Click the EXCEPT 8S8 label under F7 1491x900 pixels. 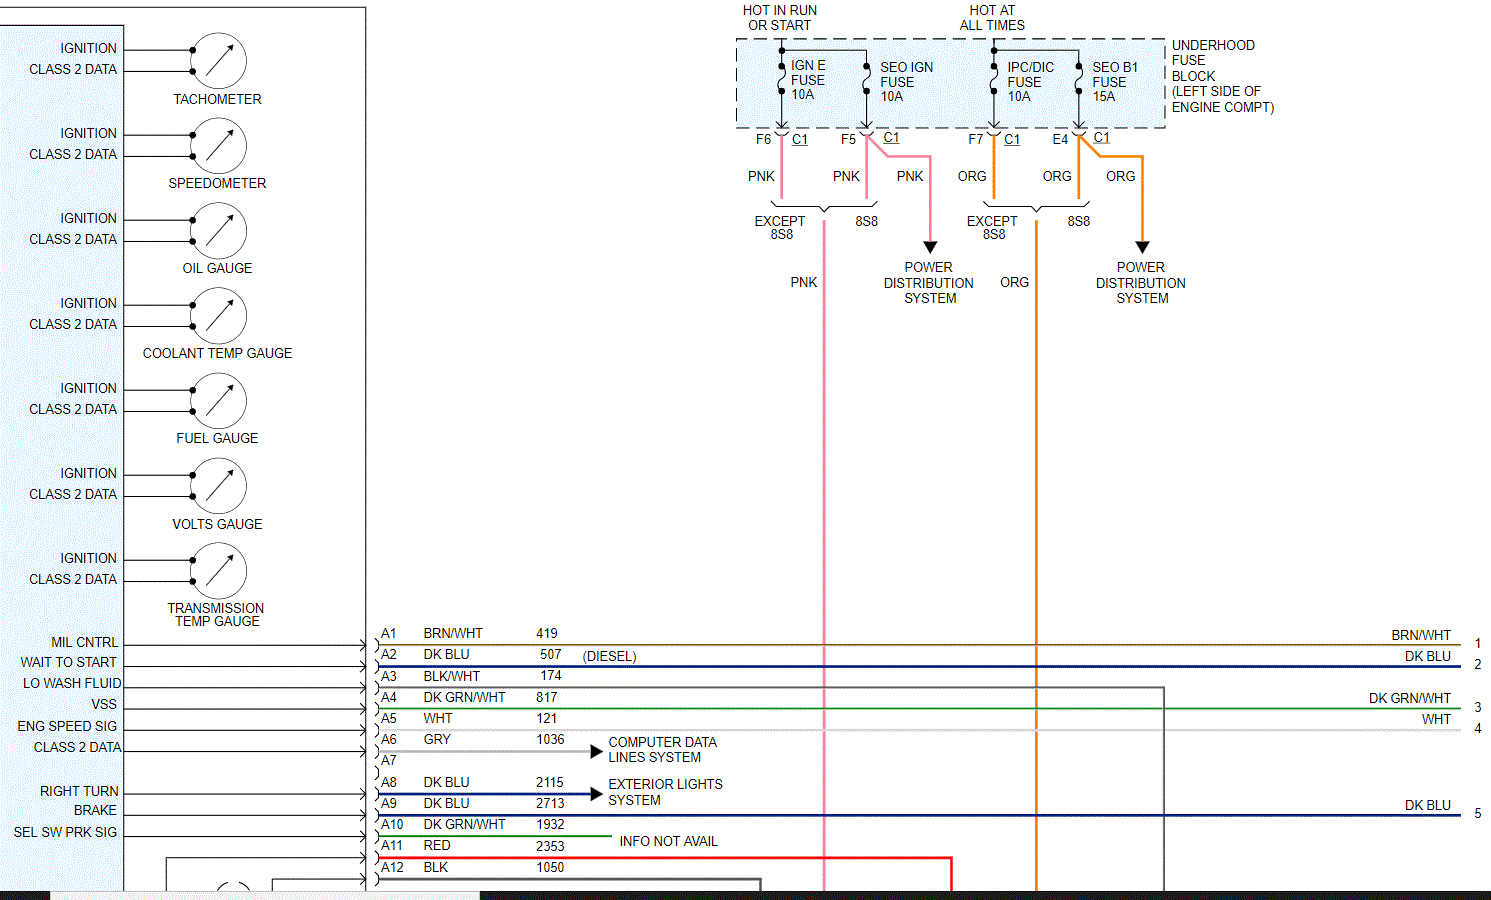pos(992,227)
